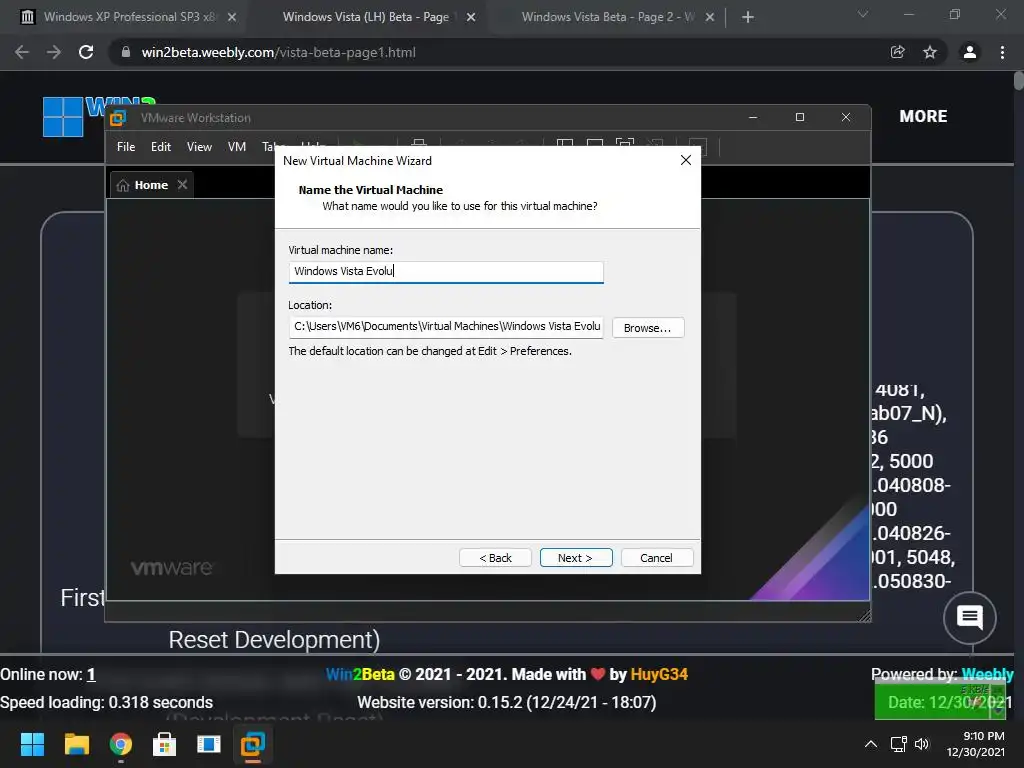Image resolution: width=1024 pixels, height=768 pixels.
Task: Select the Home tab in VMware
Action: point(151,185)
